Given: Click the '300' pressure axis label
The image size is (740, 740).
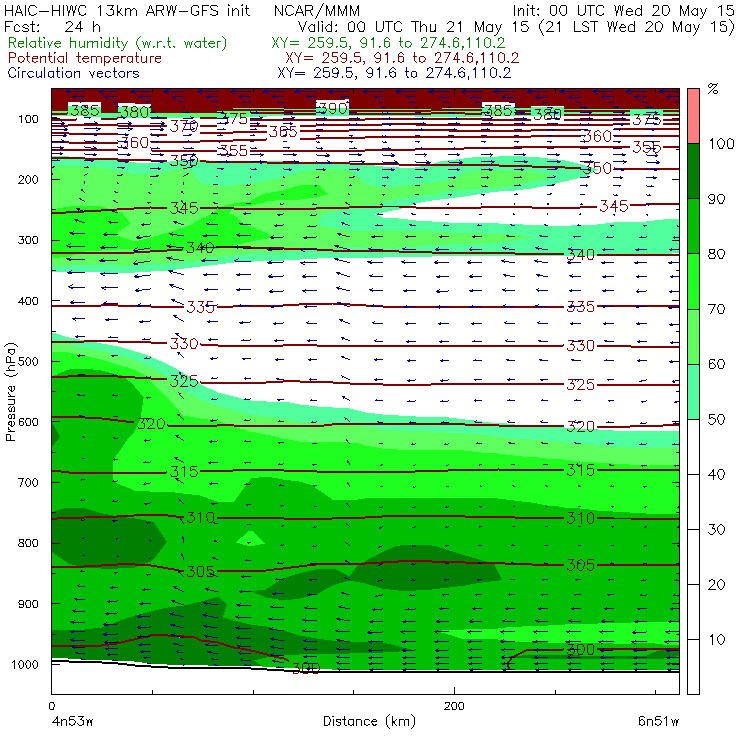Looking at the screenshot, I should click(28, 240).
